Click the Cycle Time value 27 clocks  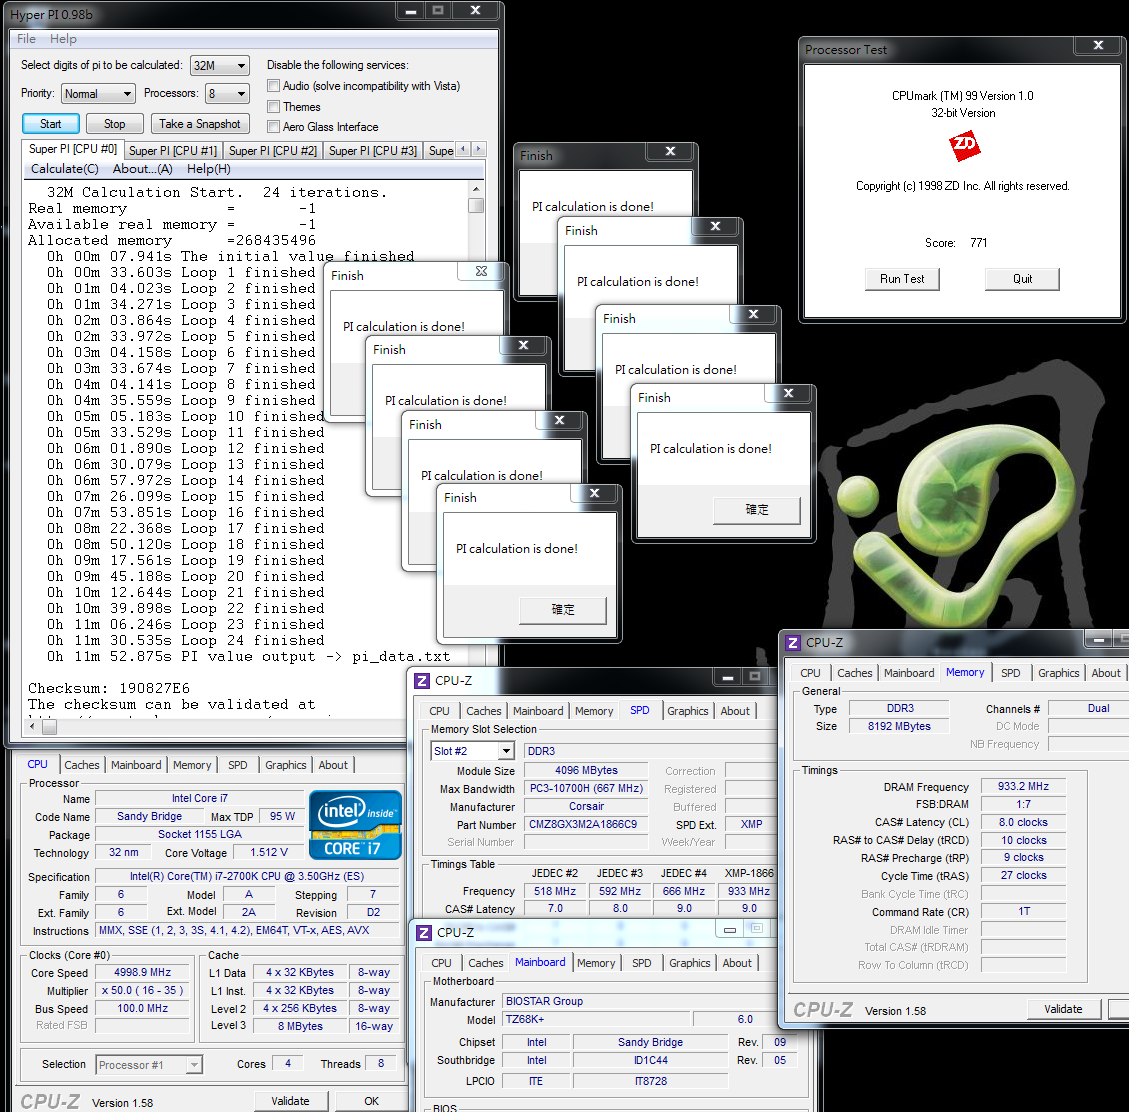pyautogui.click(x=1023, y=876)
